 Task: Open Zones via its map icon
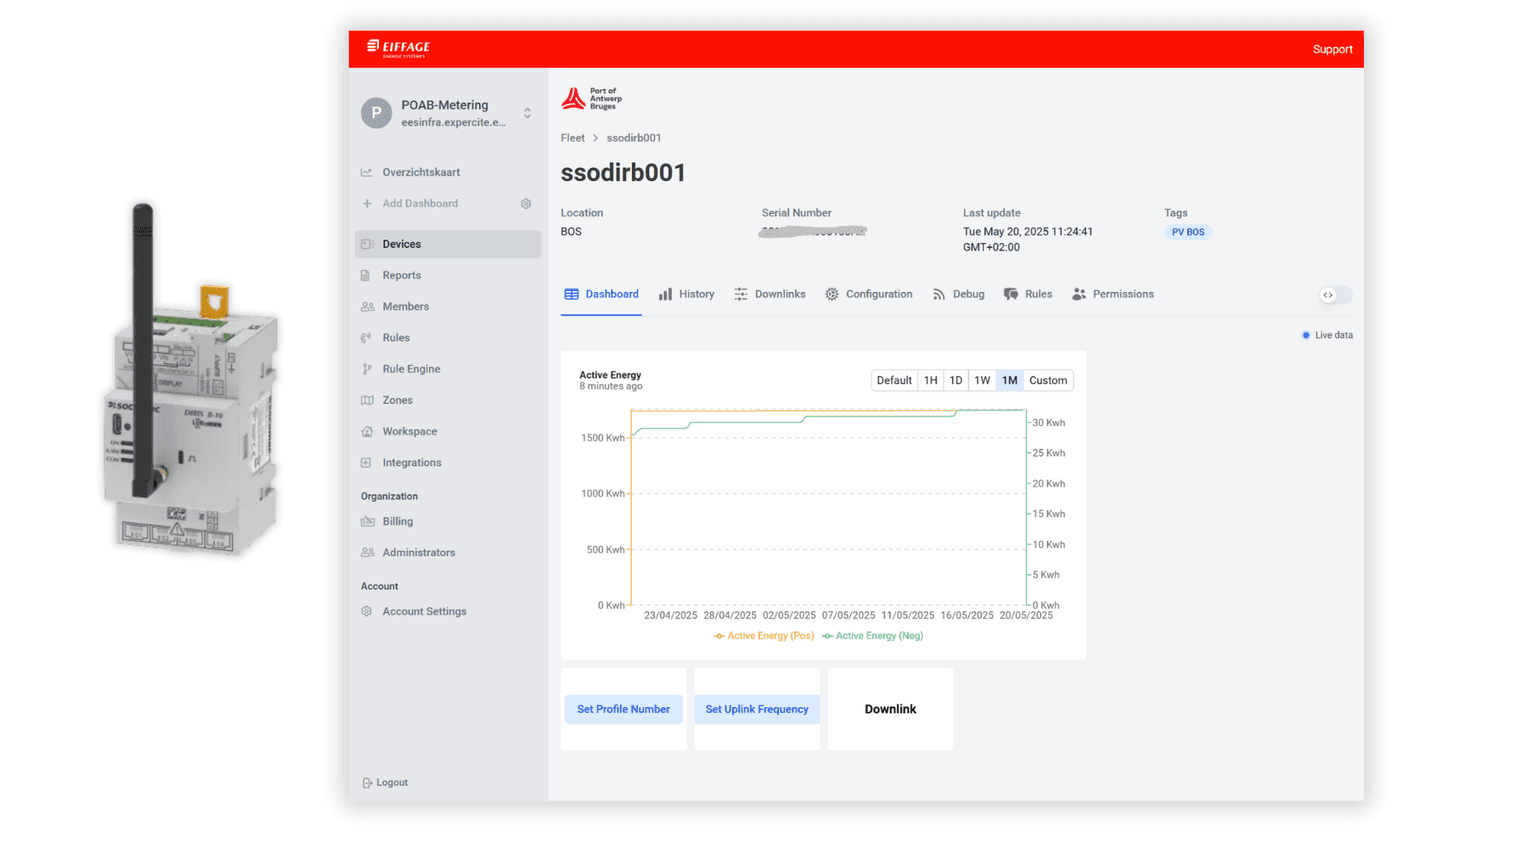point(367,400)
